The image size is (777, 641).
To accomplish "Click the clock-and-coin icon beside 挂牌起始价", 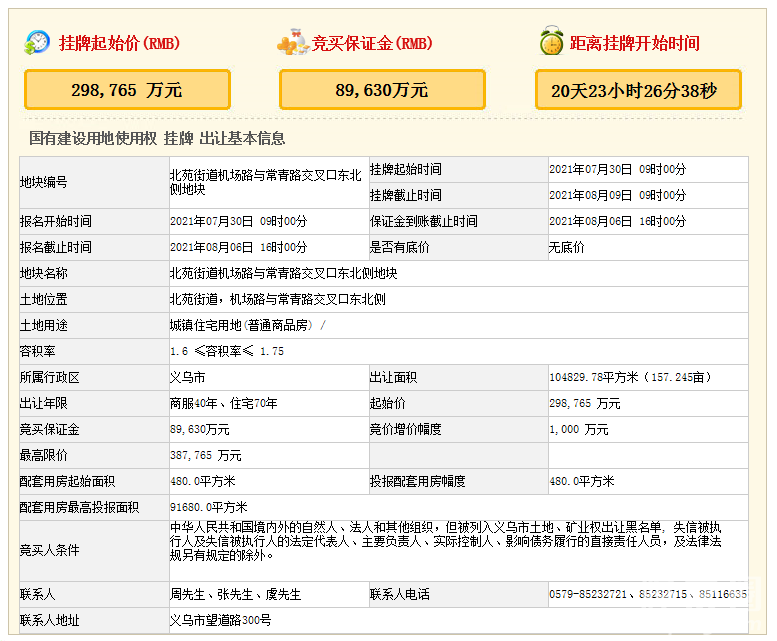I will tap(37, 43).
